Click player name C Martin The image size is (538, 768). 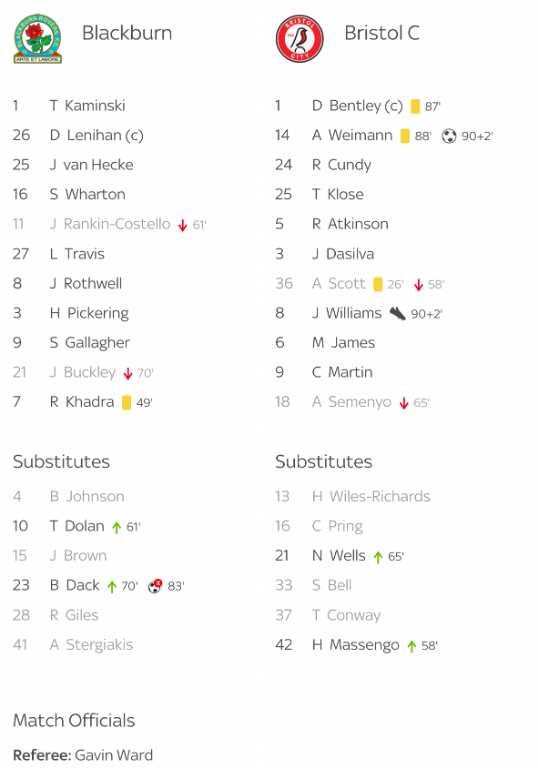(342, 372)
